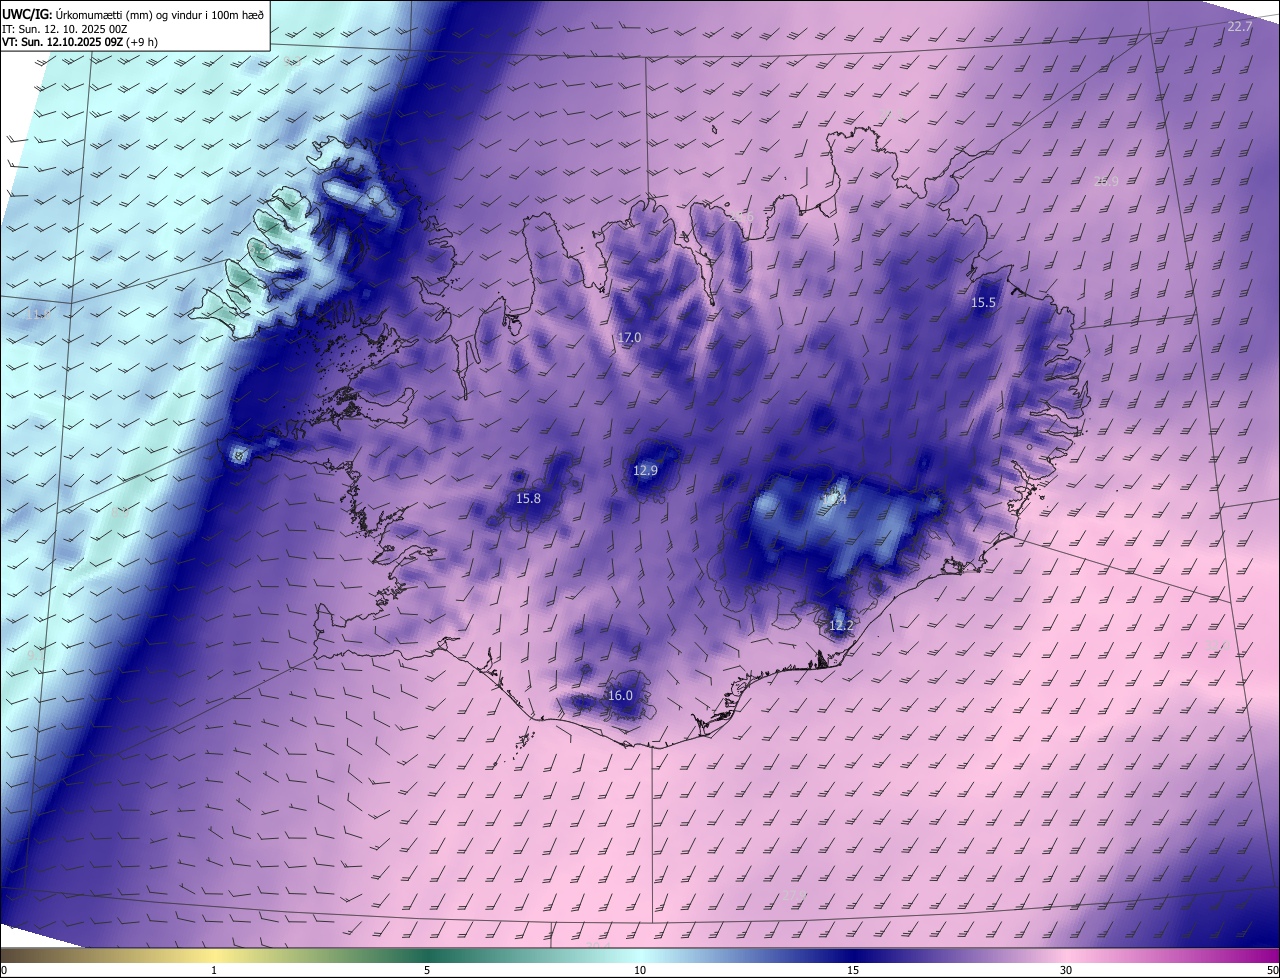1280x978 pixels.
Task: Click the 16.0 value label in south Iceland
Action: click(x=620, y=695)
